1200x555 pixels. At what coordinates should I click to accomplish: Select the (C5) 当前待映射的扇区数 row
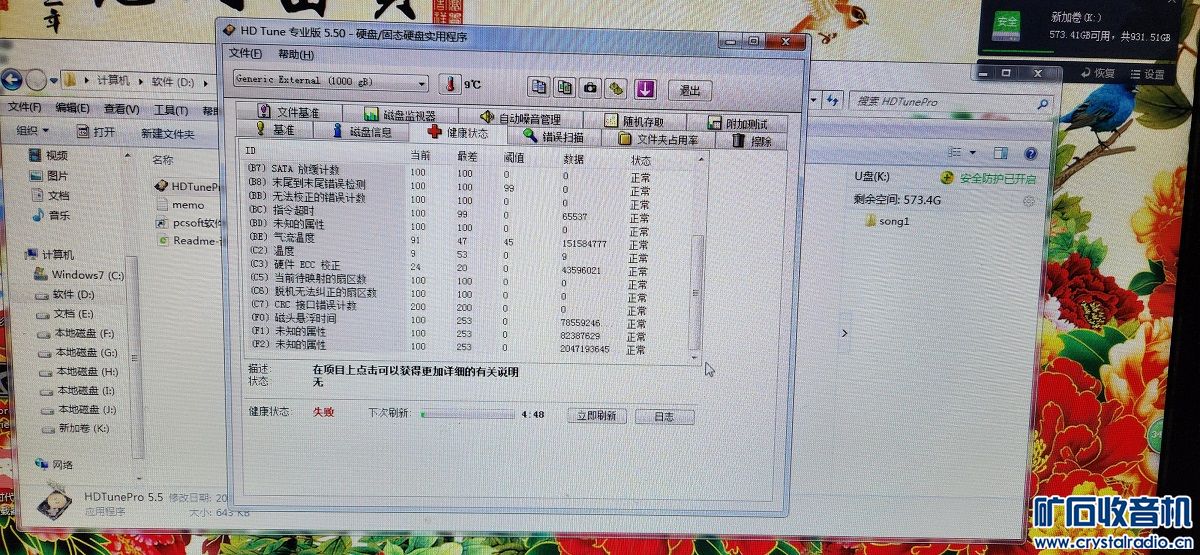(448, 281)
